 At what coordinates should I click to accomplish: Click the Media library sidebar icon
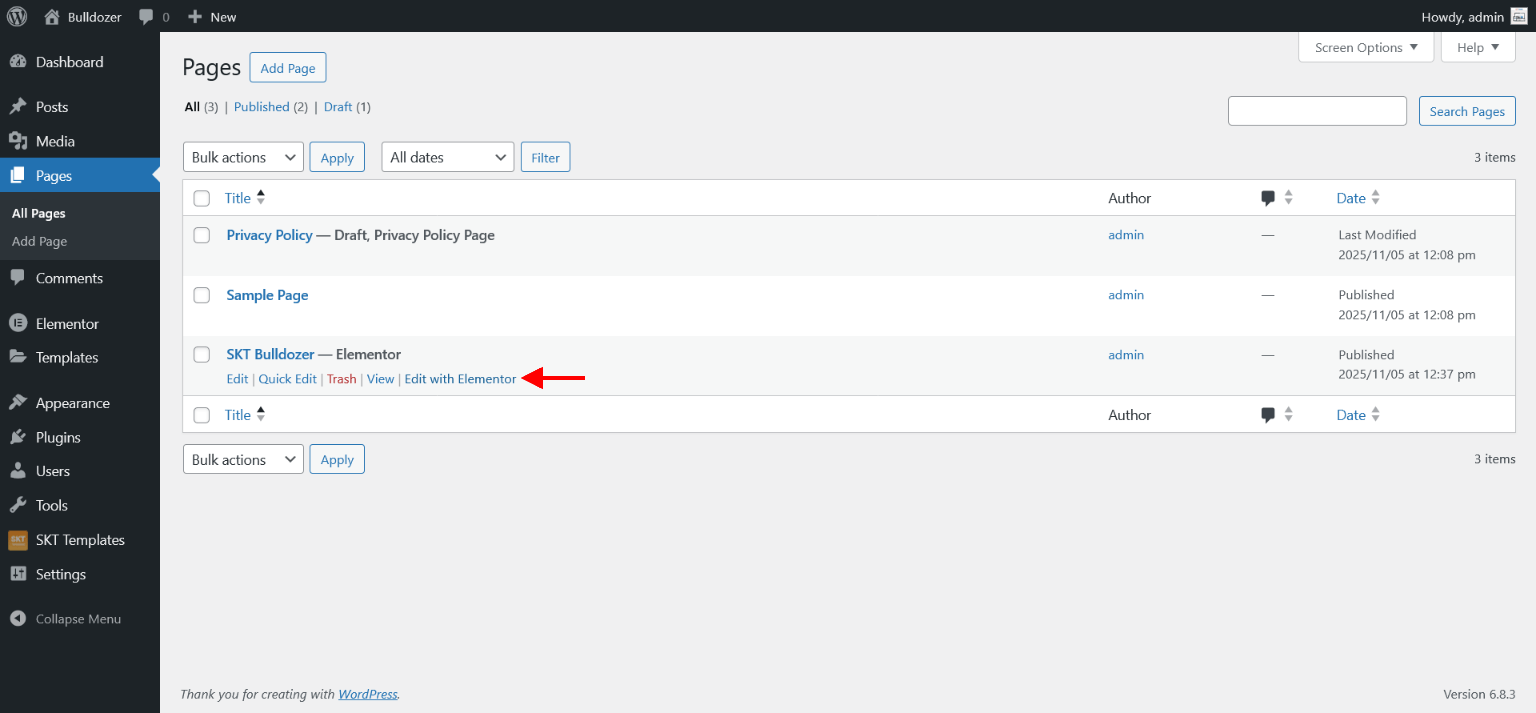click(x=18, y=141)
